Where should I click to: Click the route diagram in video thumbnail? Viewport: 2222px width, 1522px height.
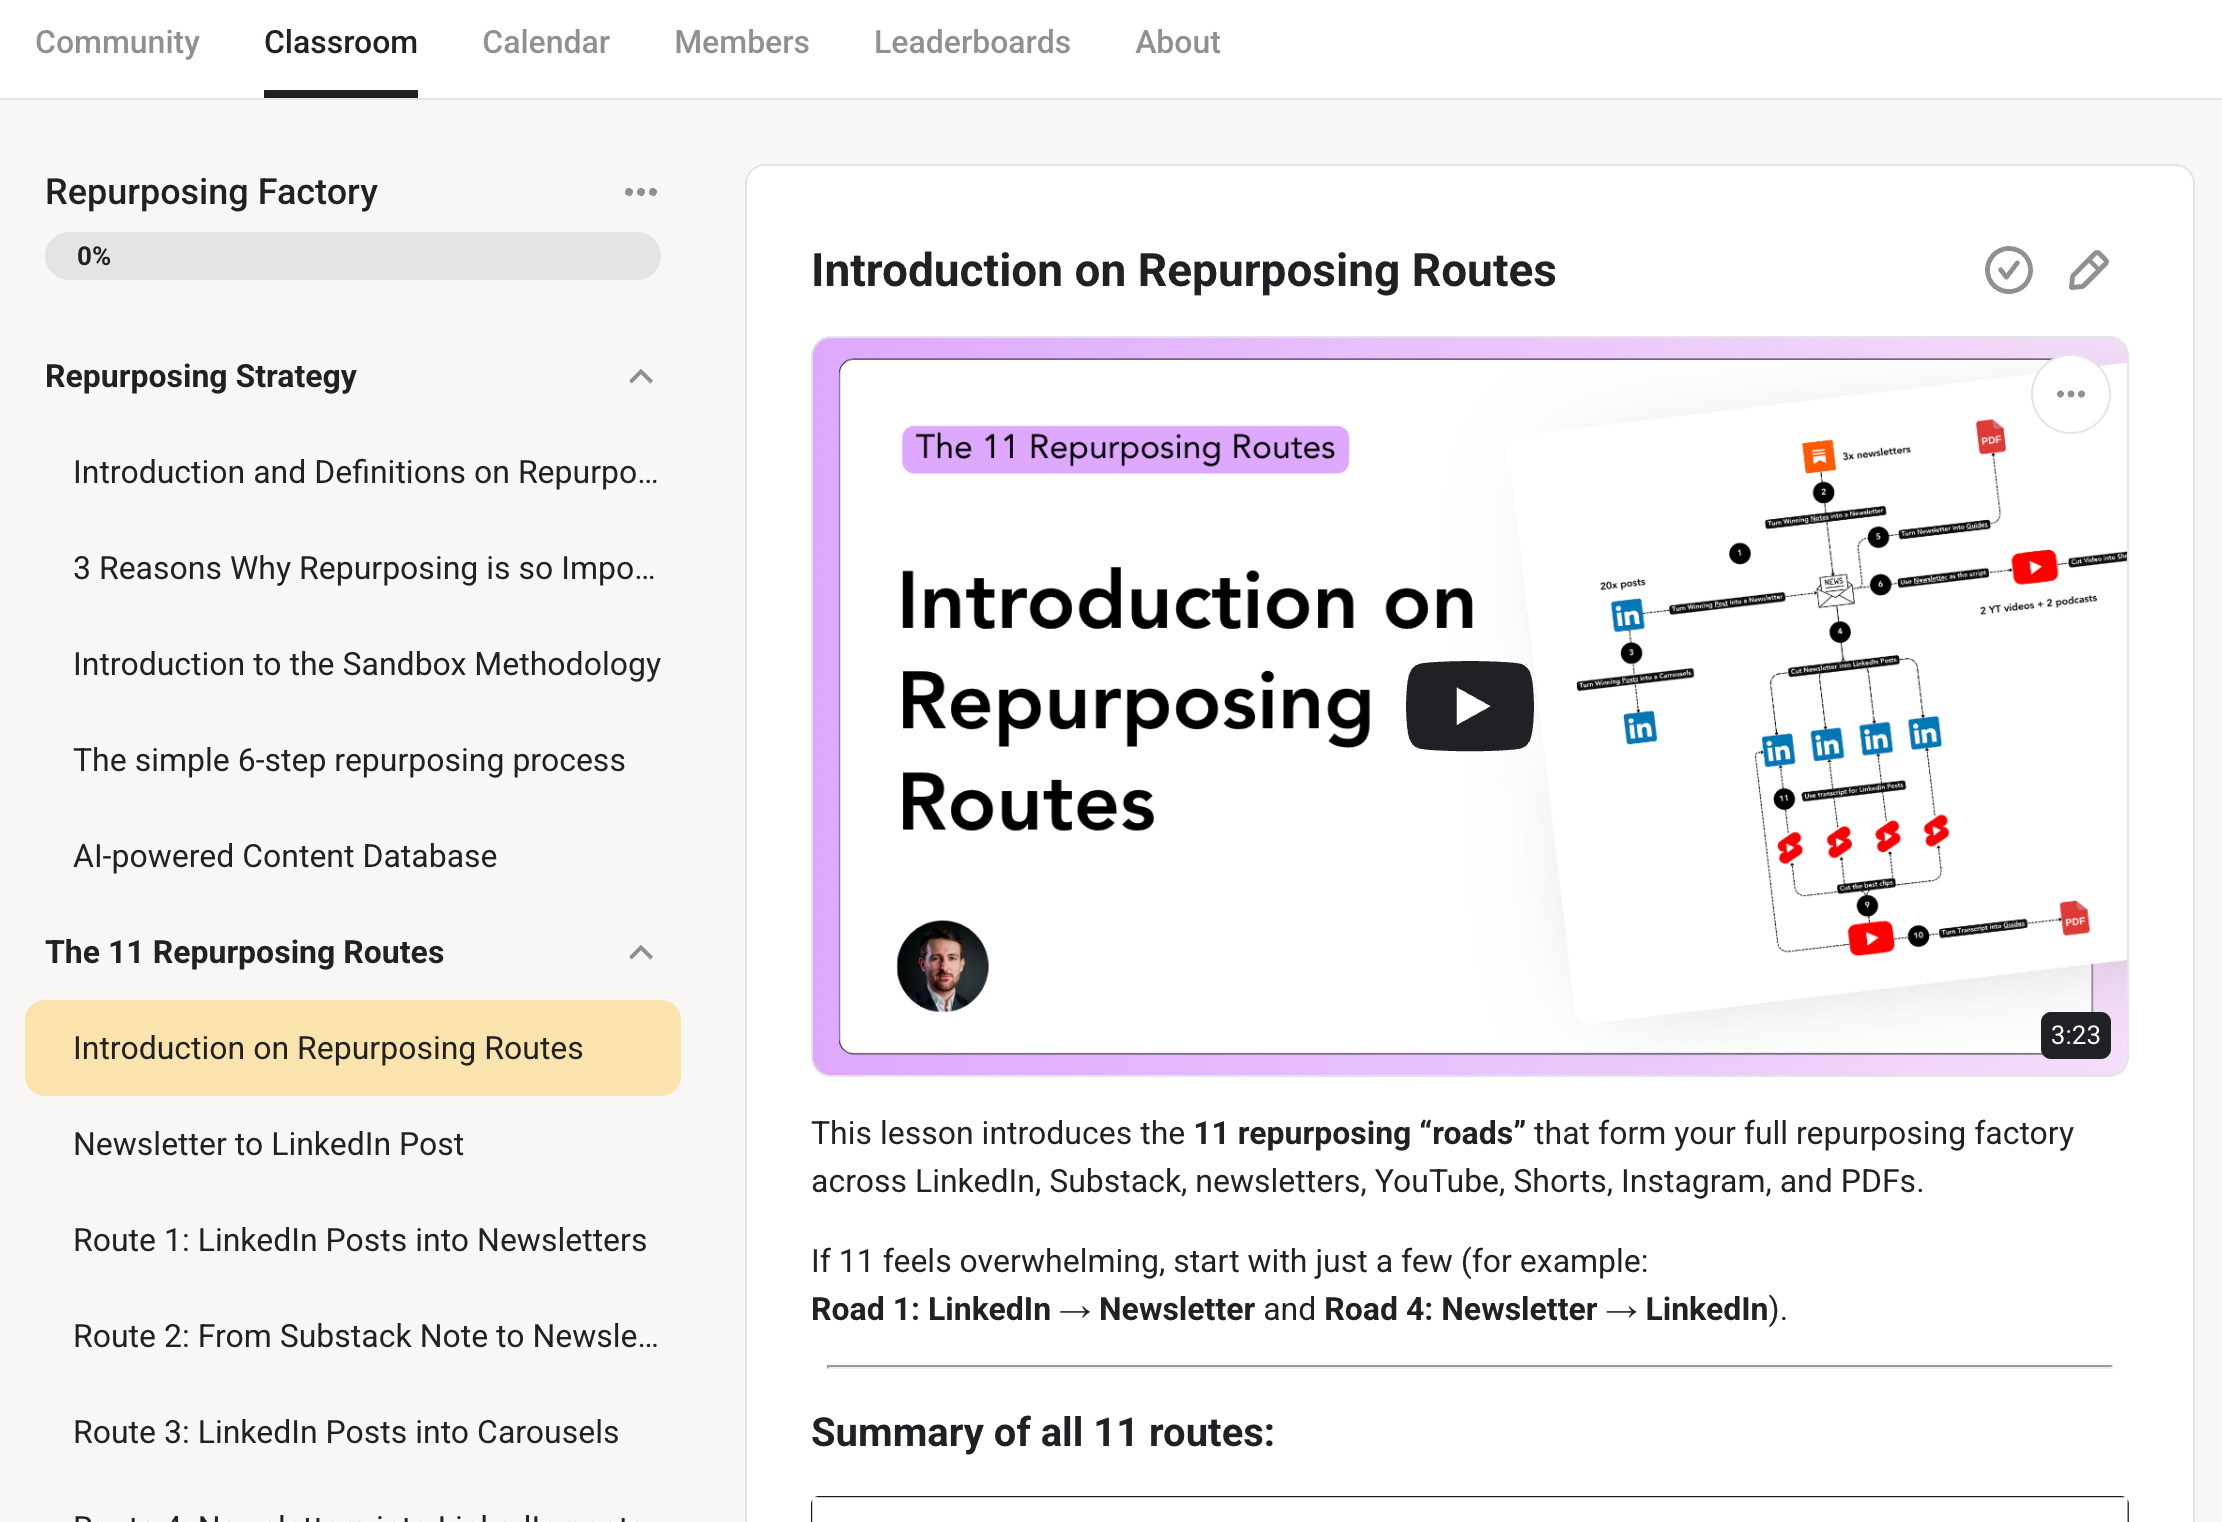(1840, 700)
